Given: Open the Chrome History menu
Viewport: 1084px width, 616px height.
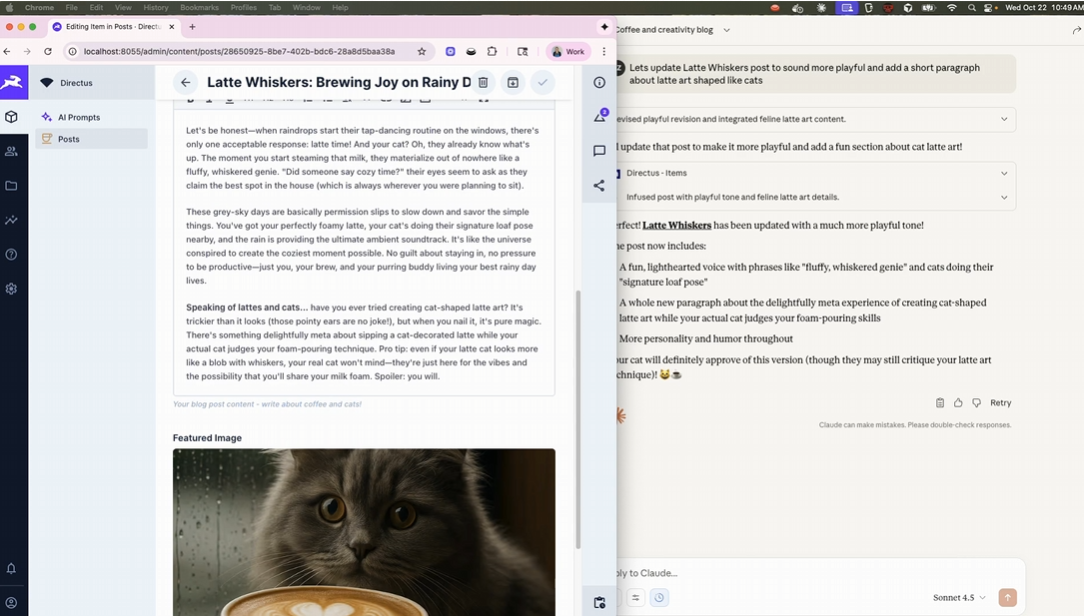Looking at the screenshot, I should [156, 8].
